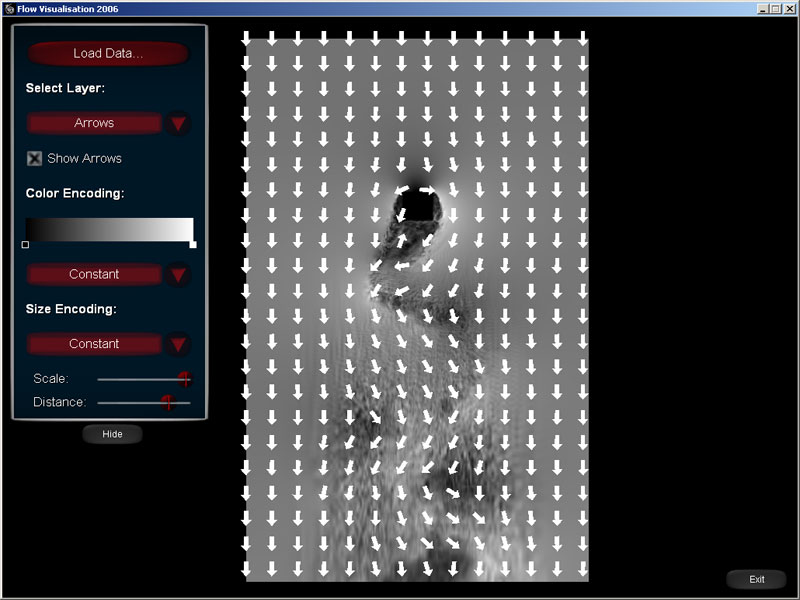Click the Load Data... button

pyautogui.click(x=108, y=54)
